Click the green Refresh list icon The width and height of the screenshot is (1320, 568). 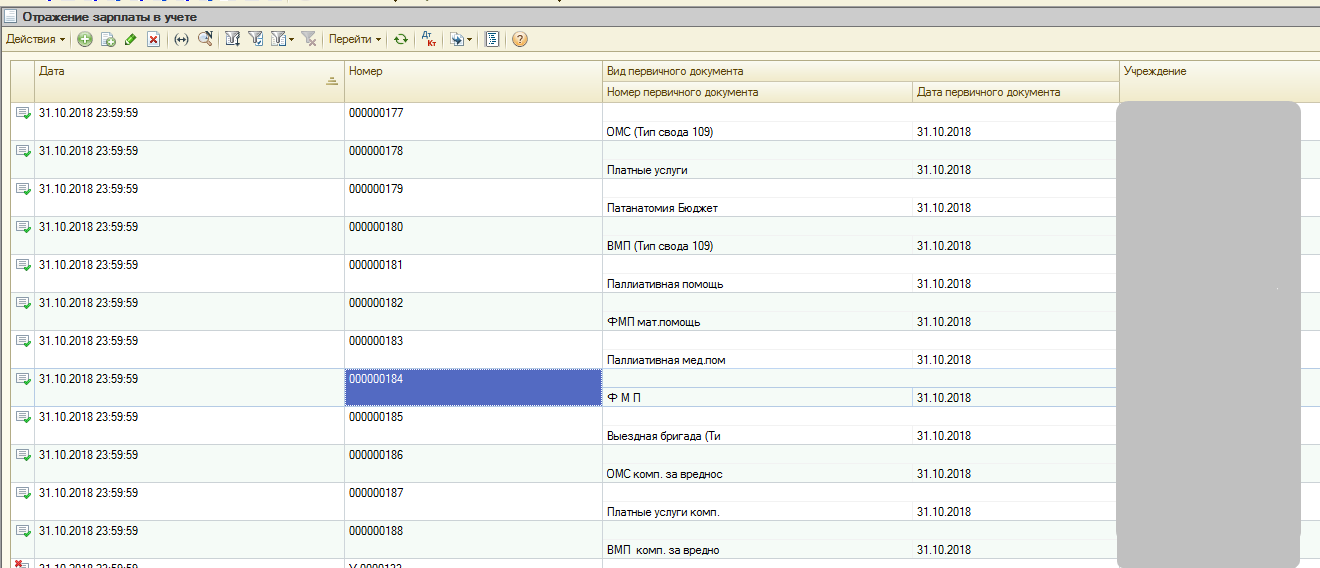click(x=401, y=39)
